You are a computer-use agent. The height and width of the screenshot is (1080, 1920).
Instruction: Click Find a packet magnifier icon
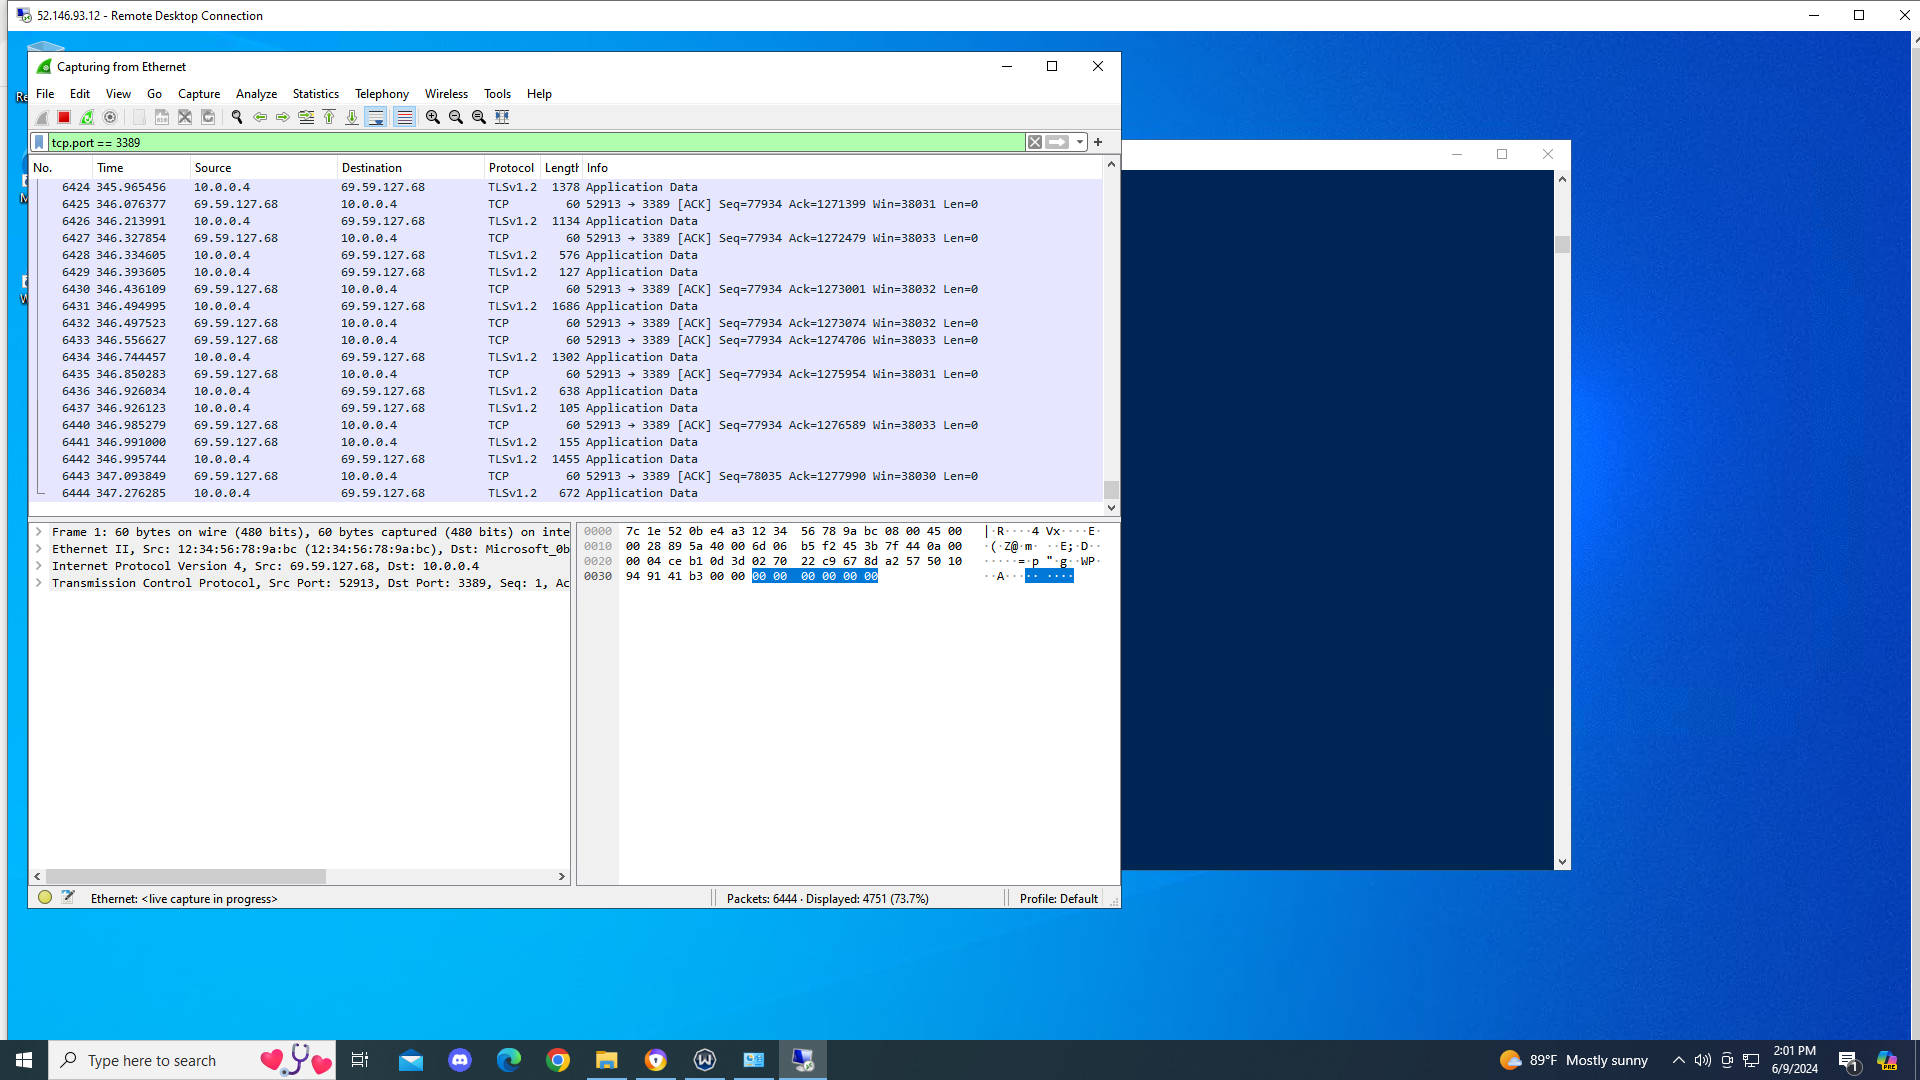[x=237, y=117]
